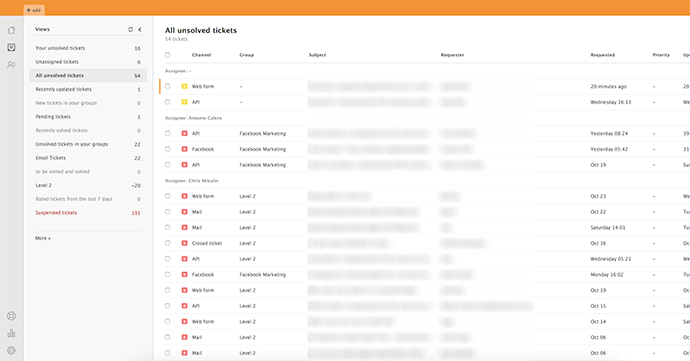The height and width of the screenshot is (361, 690).
Task: Click status icon of Oct 22 ticket
Action: pos(184,212)
